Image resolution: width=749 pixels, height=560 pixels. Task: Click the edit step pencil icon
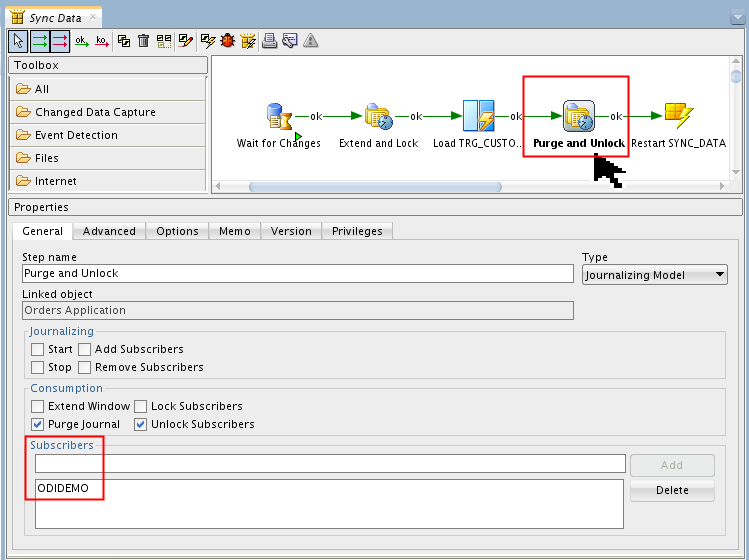tap(185, 41)
